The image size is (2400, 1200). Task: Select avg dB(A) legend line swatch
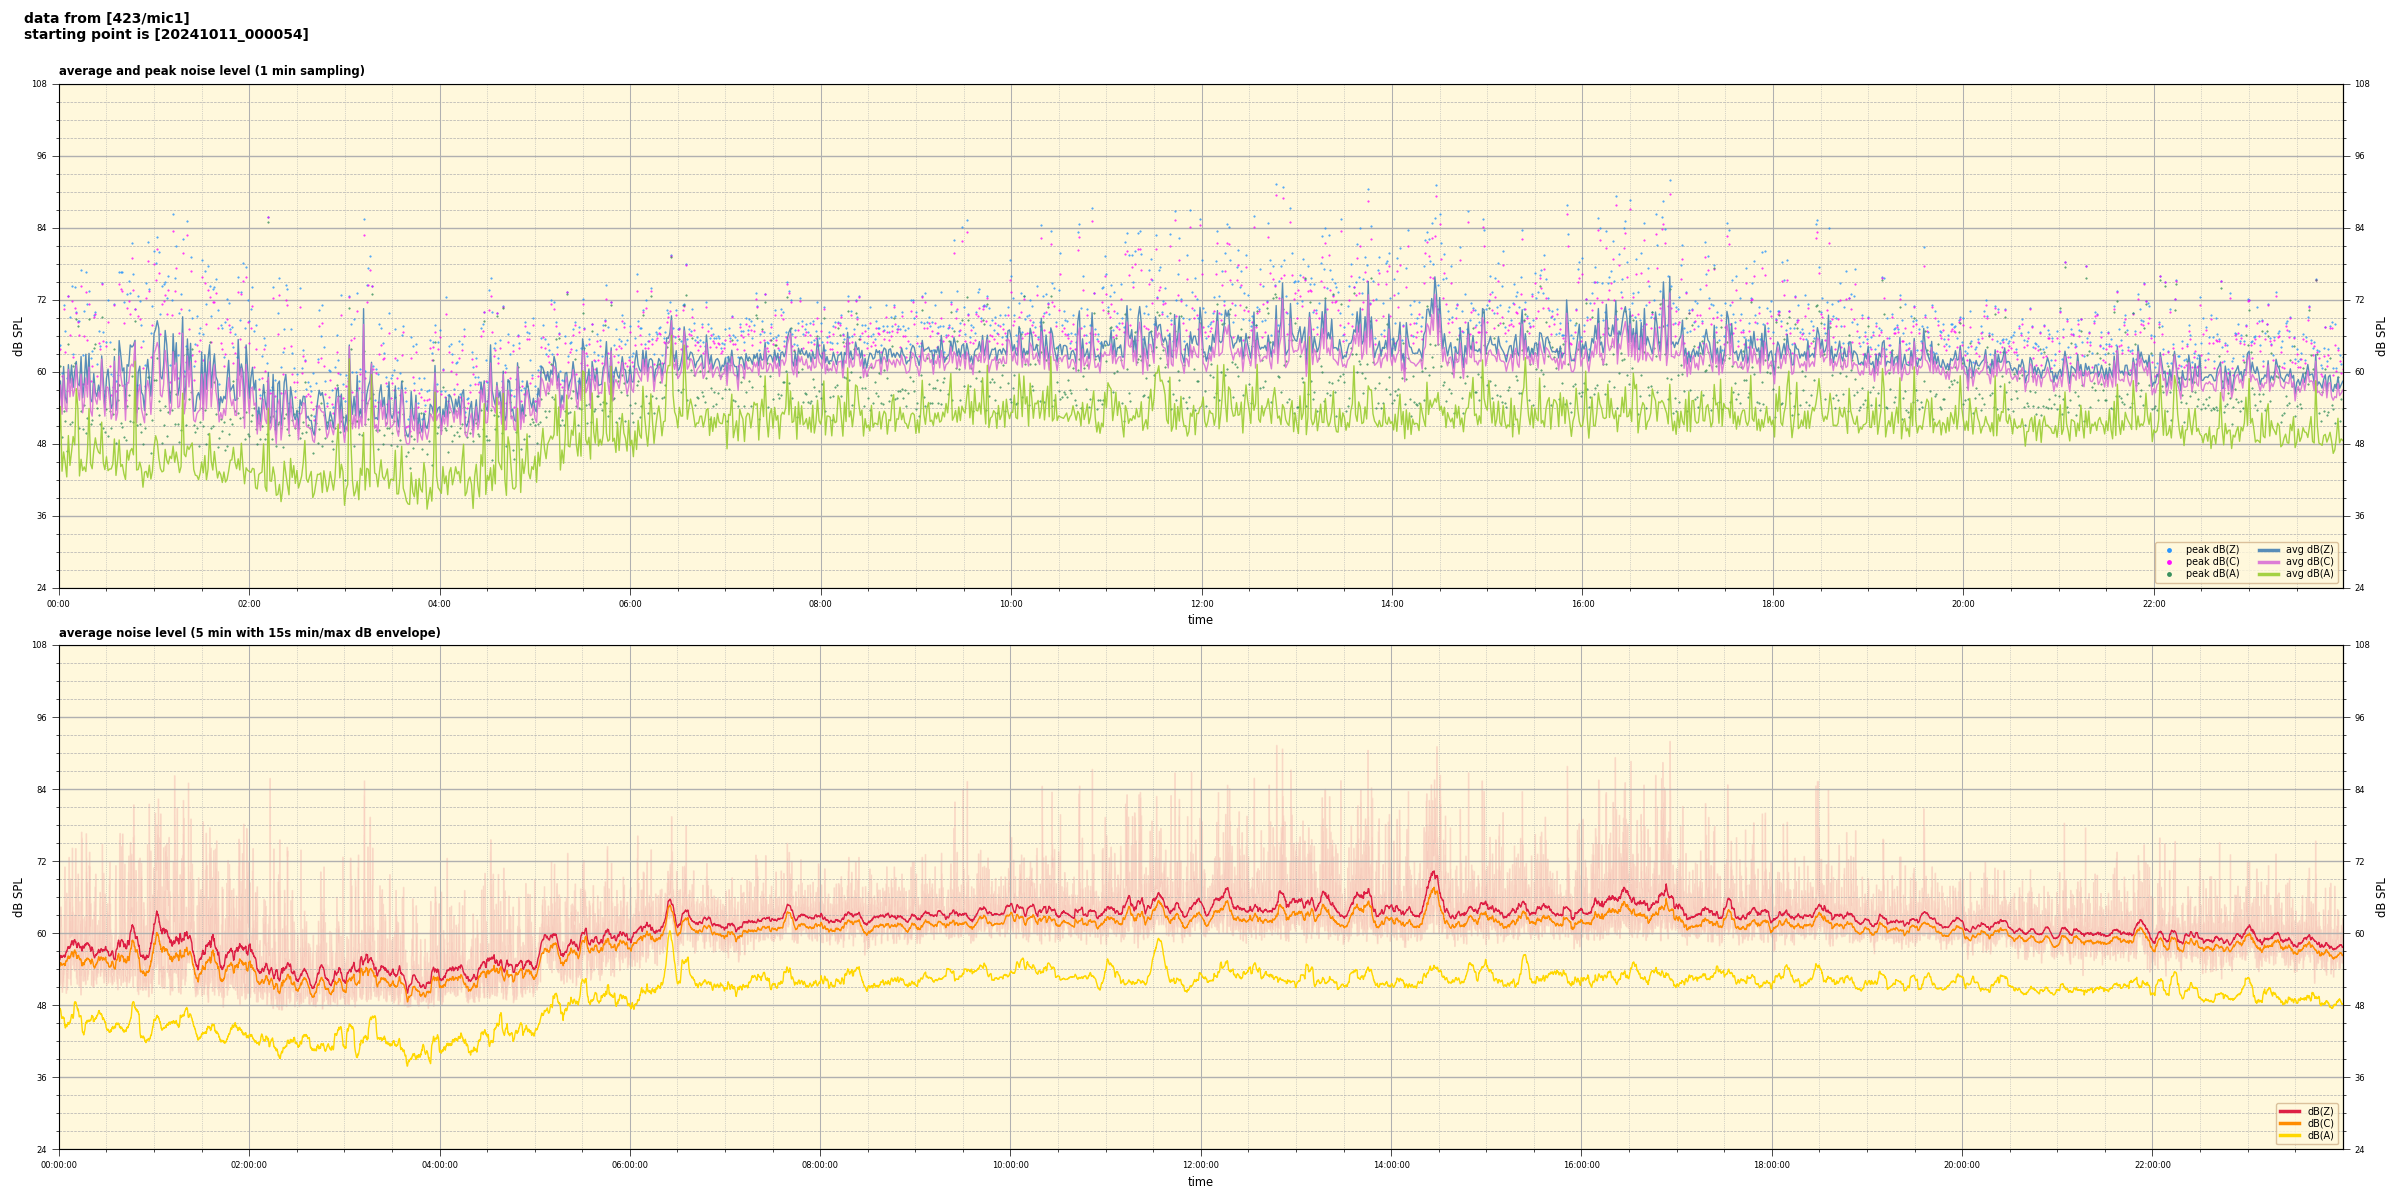2269,574
